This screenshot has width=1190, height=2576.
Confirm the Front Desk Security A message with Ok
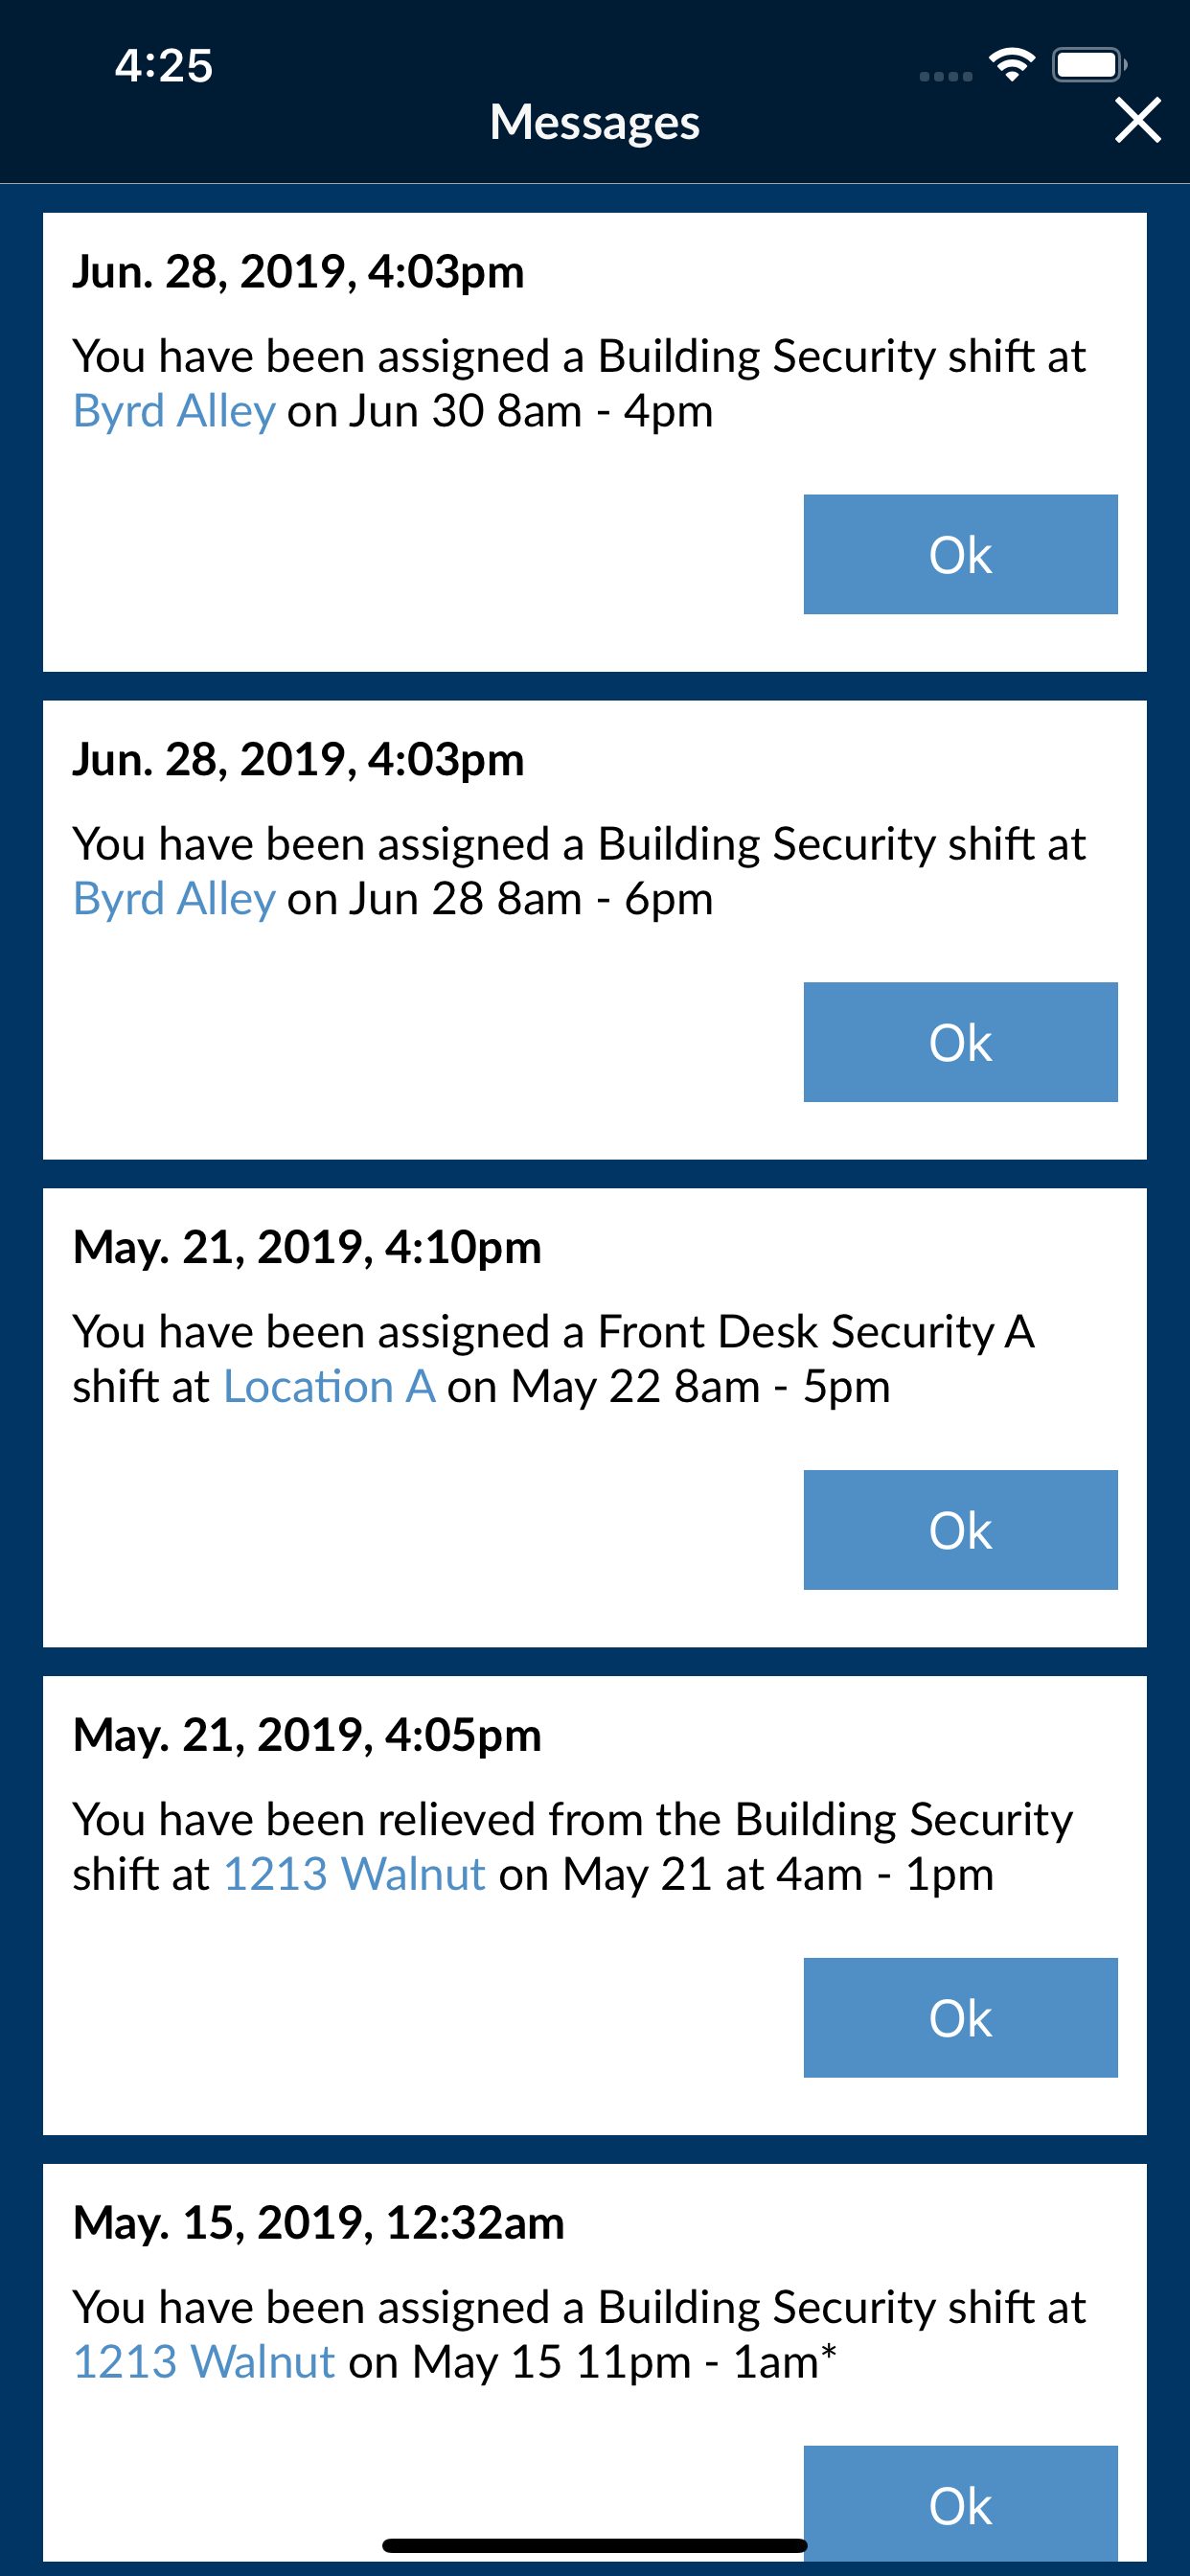(960, 1530)
